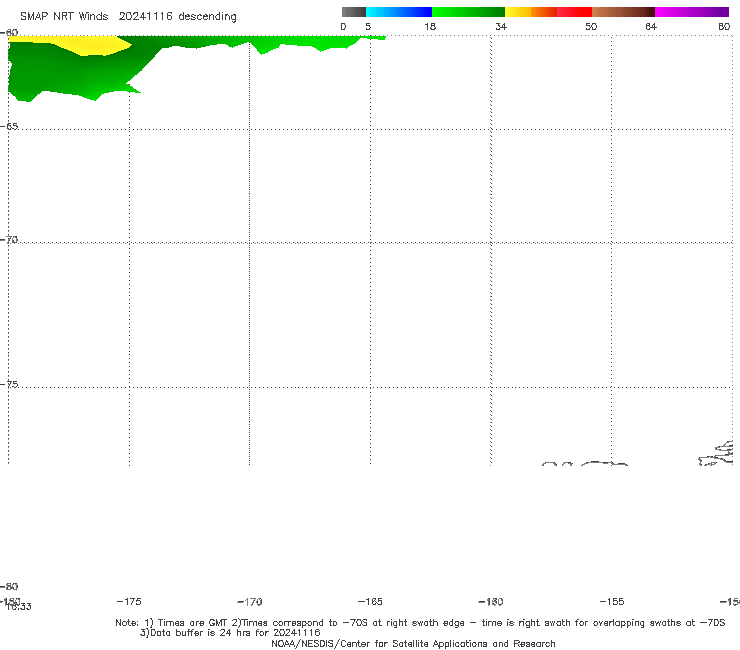The image size is (740, 650).
Task: Click the dark green wind swath area
Action: pos(71,71)
